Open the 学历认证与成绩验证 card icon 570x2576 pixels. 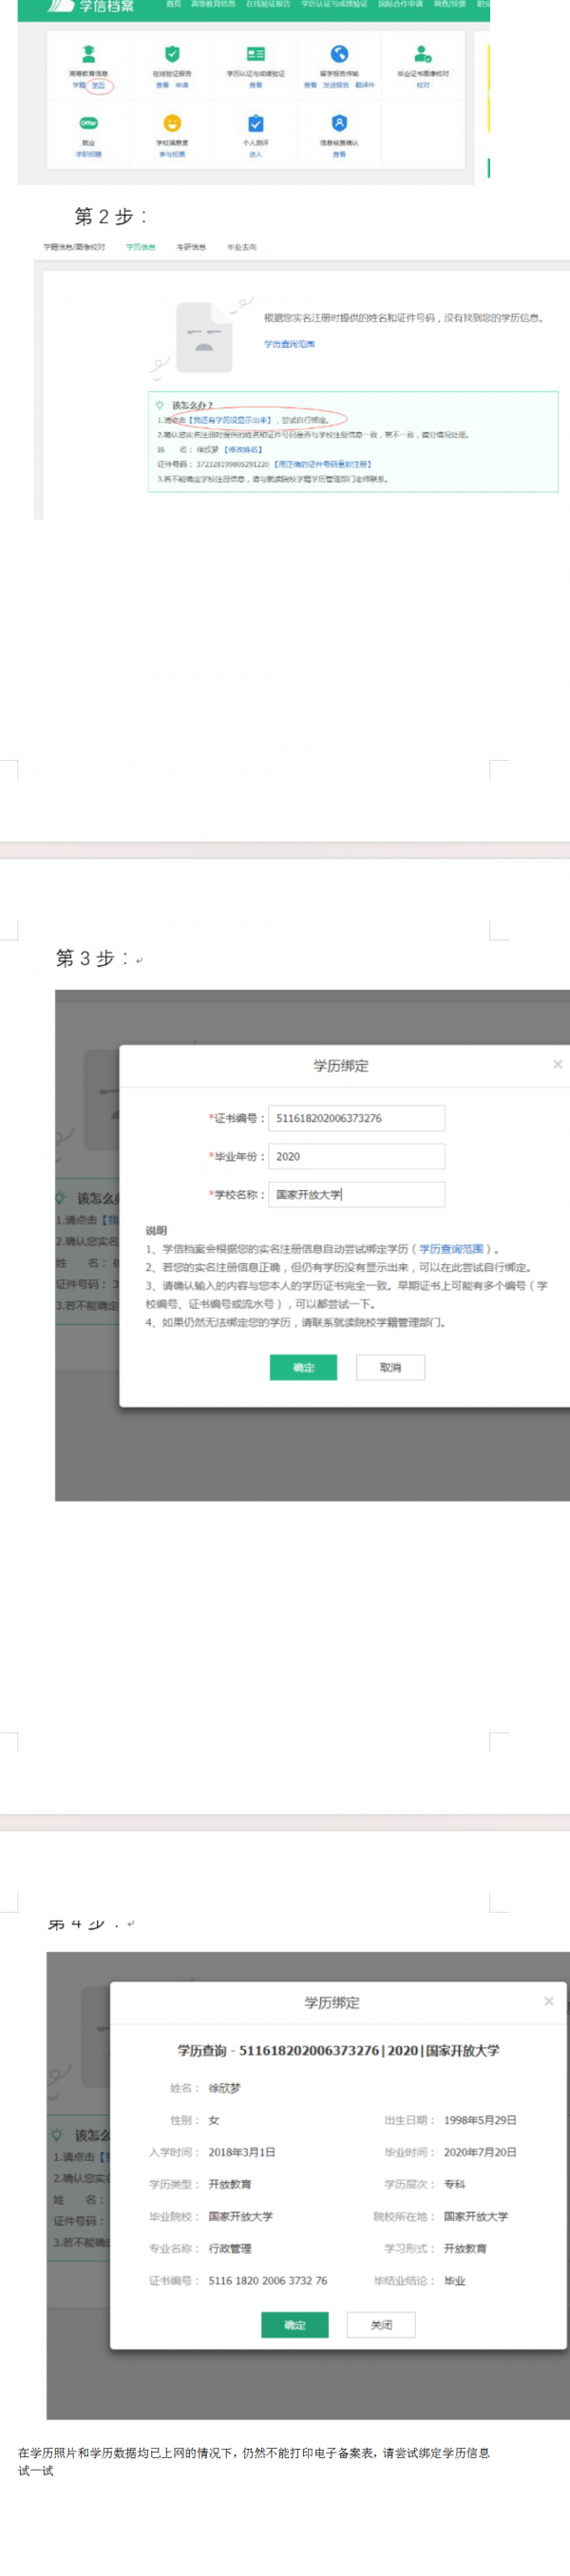coord(256,53)
